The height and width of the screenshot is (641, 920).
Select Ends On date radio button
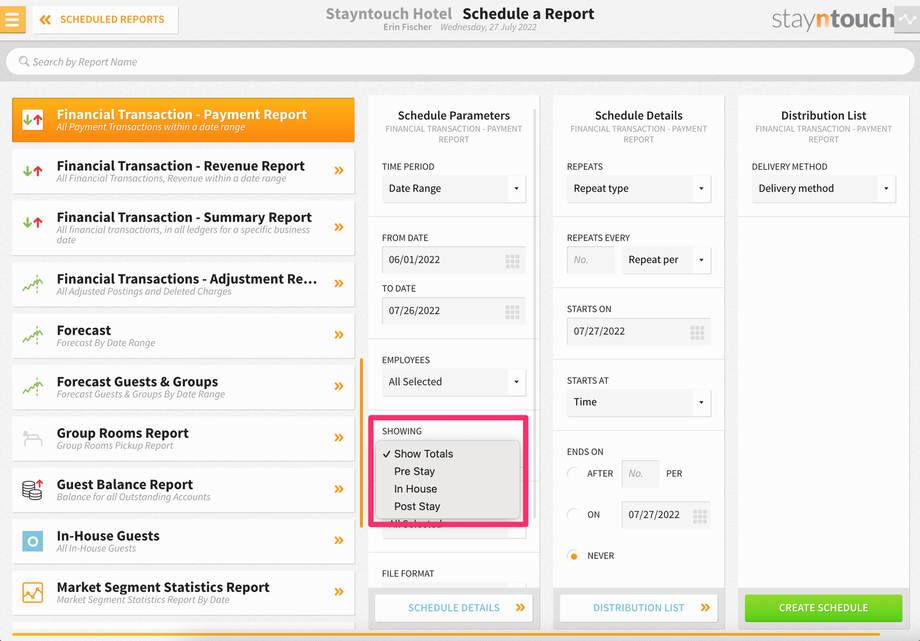(574, 515)
